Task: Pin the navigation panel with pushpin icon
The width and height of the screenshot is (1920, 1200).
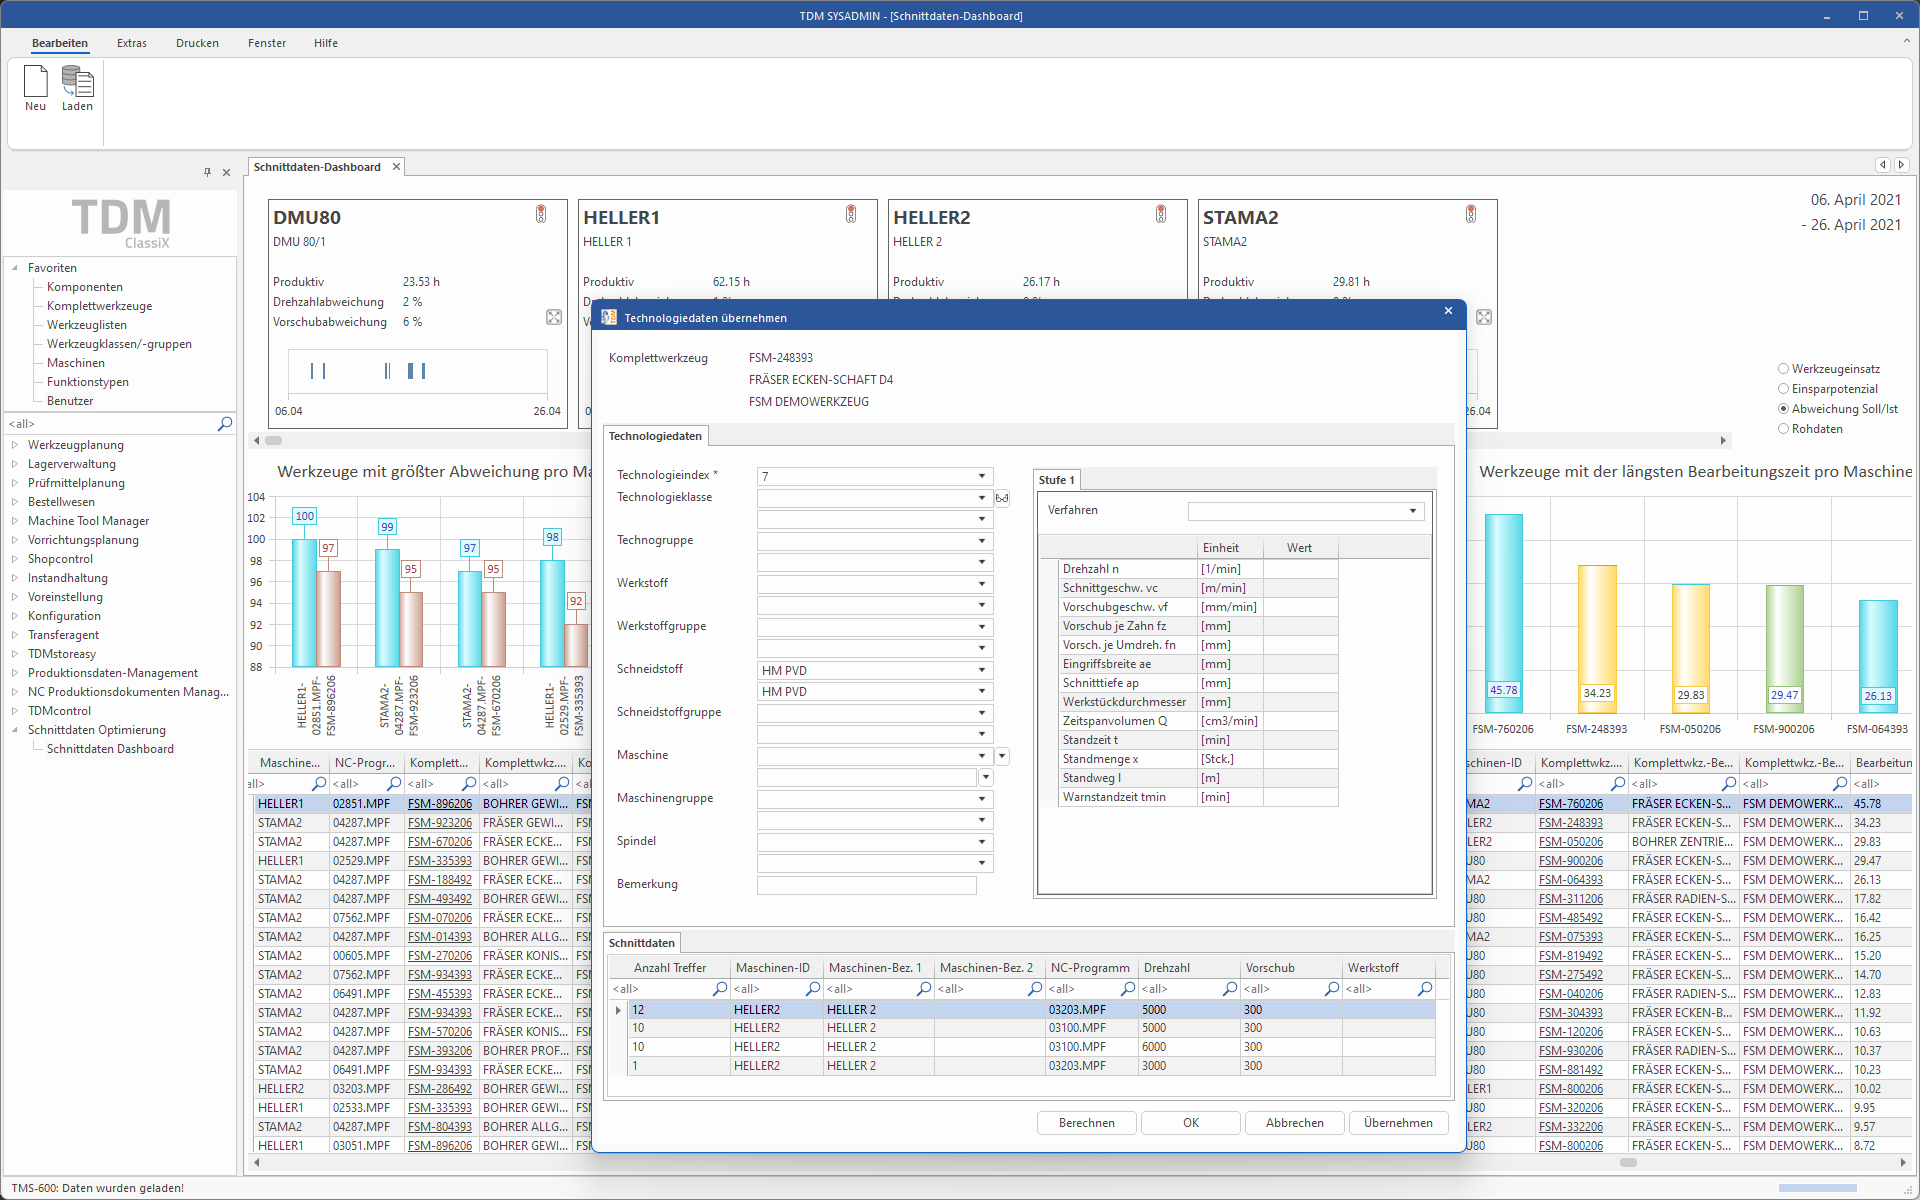Action: click(x=207, y=172)
